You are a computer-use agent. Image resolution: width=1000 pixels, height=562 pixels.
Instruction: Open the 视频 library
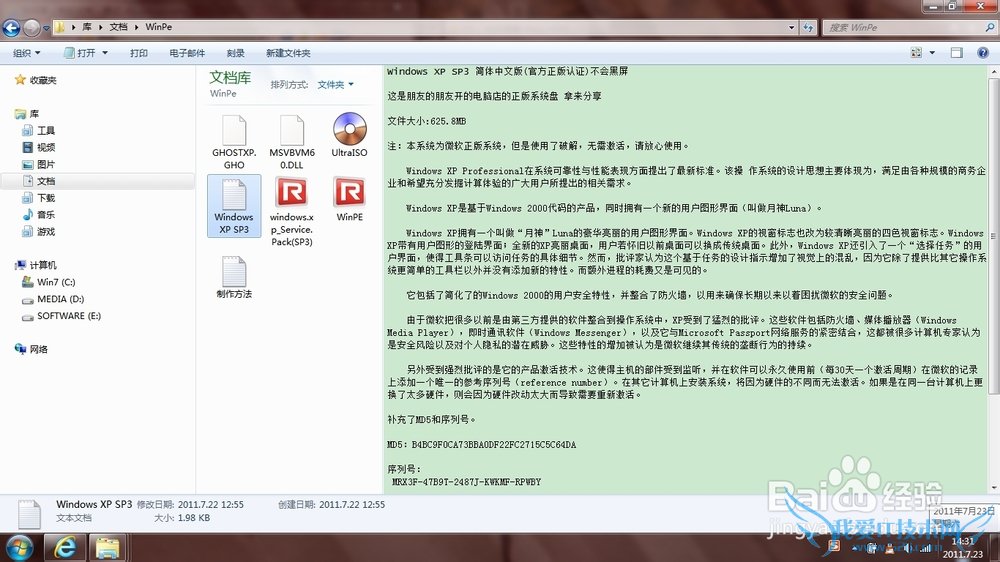38,147
